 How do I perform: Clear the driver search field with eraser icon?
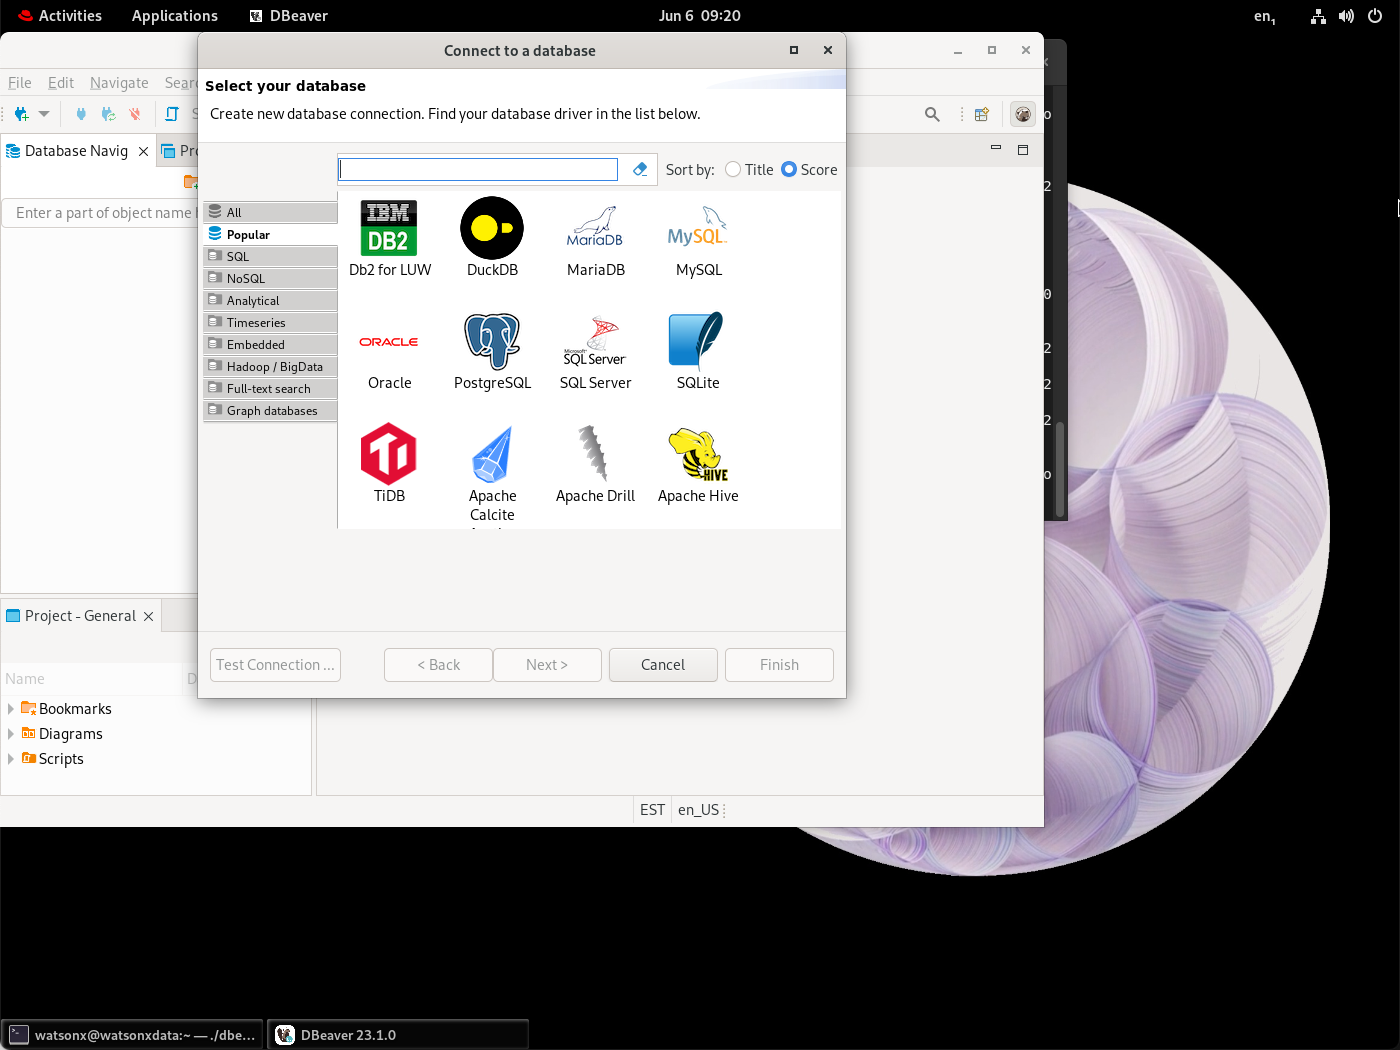(640, 170)
